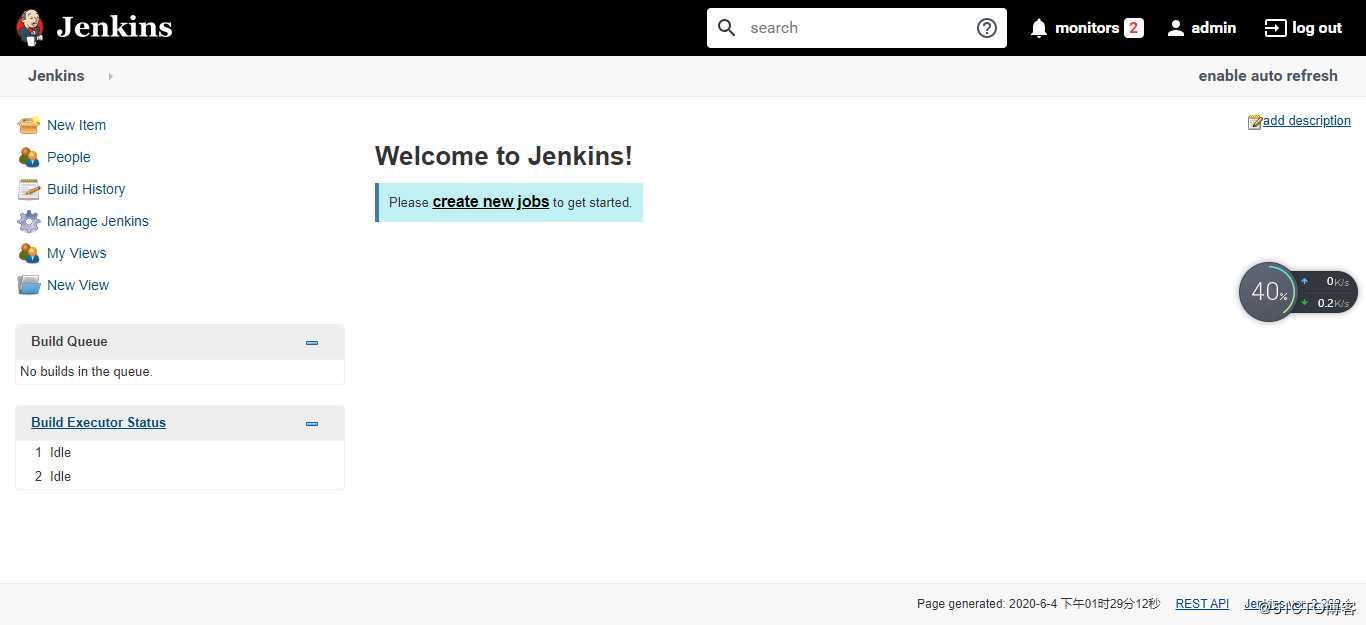This screenshot has width=1366, height=625.
Task: Click the People icon in sidebar
Action: click(x=29, y=157)
